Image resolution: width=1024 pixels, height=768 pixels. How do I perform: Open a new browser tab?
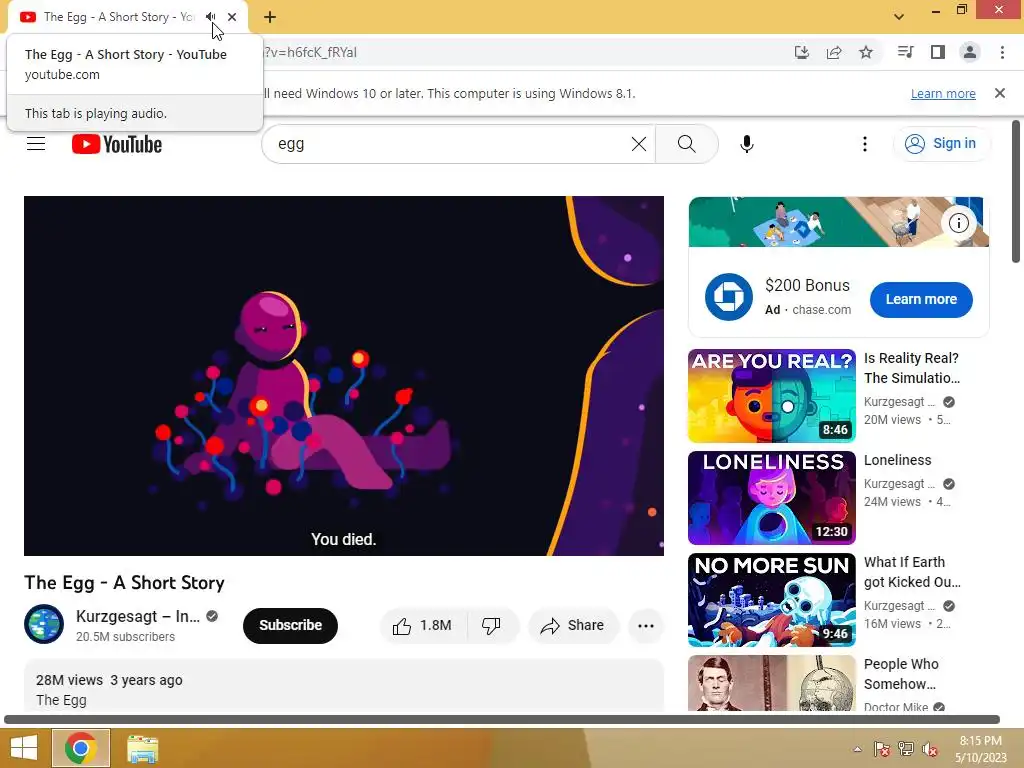point(270,17)
